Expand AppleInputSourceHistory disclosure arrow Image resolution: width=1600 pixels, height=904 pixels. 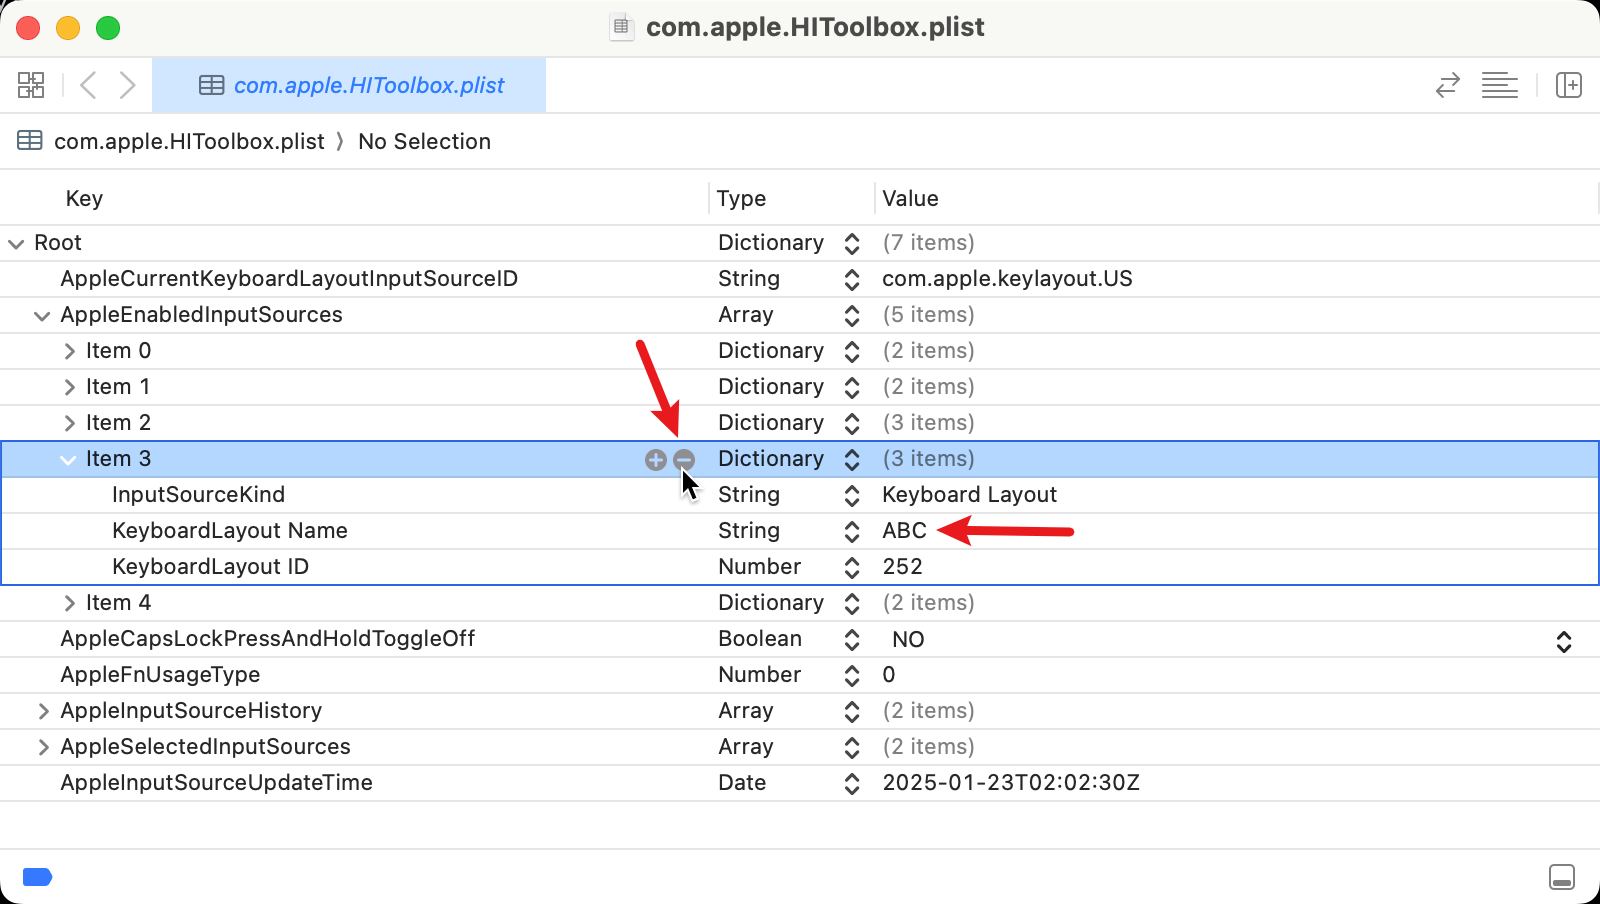pos(43,711)
